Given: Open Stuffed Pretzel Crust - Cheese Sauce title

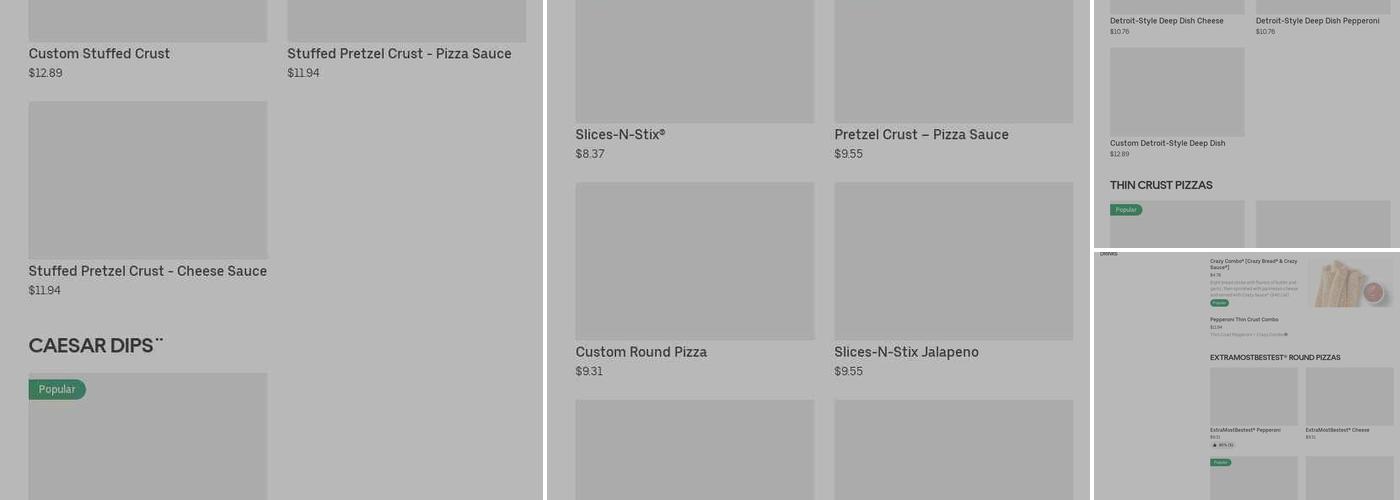Looking at the screenshot, I should click(x=148, y=271).
